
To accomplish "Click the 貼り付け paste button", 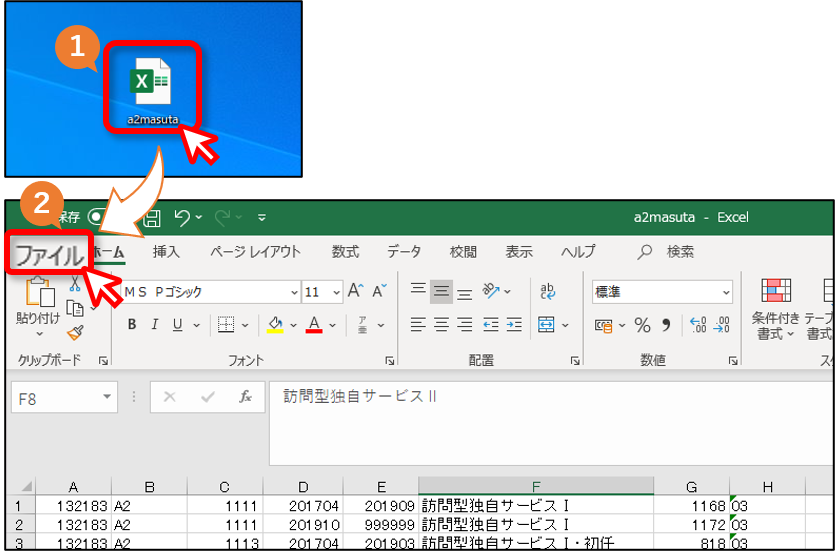I will [38, 306].
